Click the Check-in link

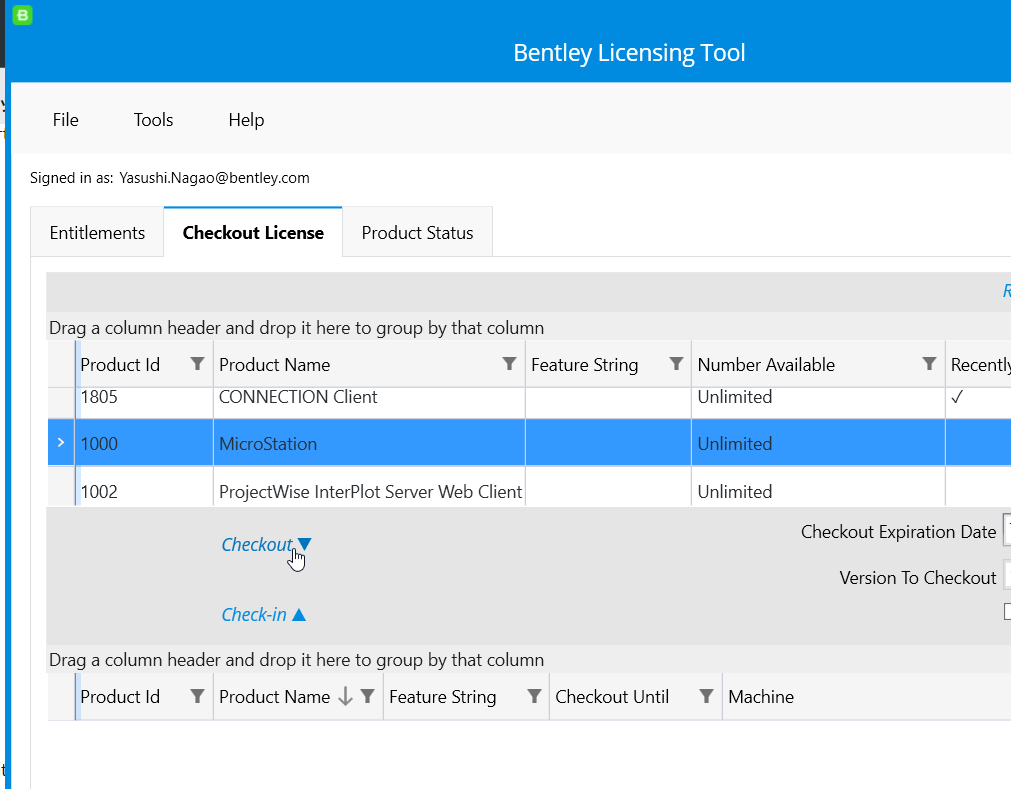point(264,615)
